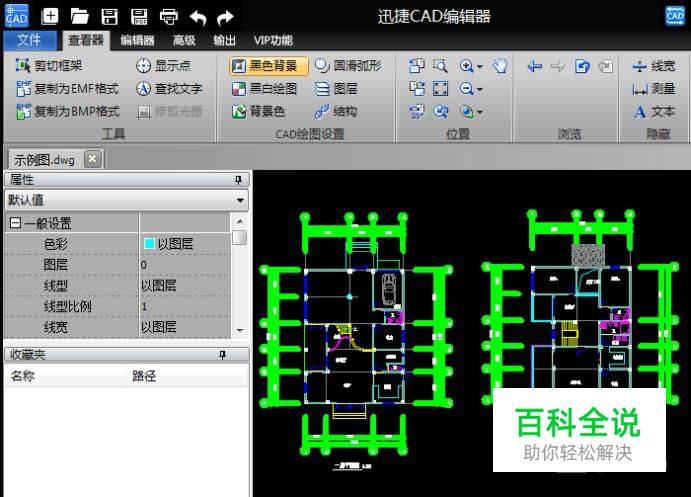Print the drawing with the printer icon
This screenshot has height=497, width=691.
pyautogui.click(x=169, y=17)
